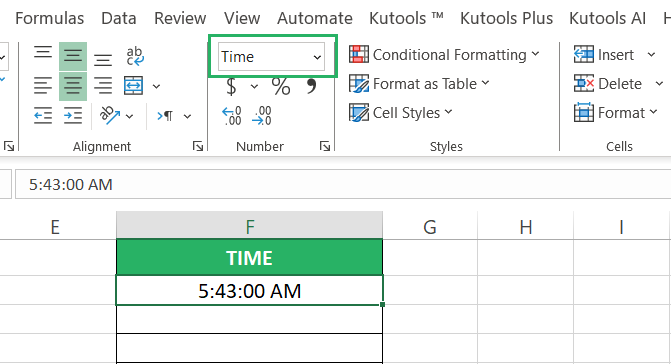The image size is (671, 364).
Task: Align text left
Action: 43,86
